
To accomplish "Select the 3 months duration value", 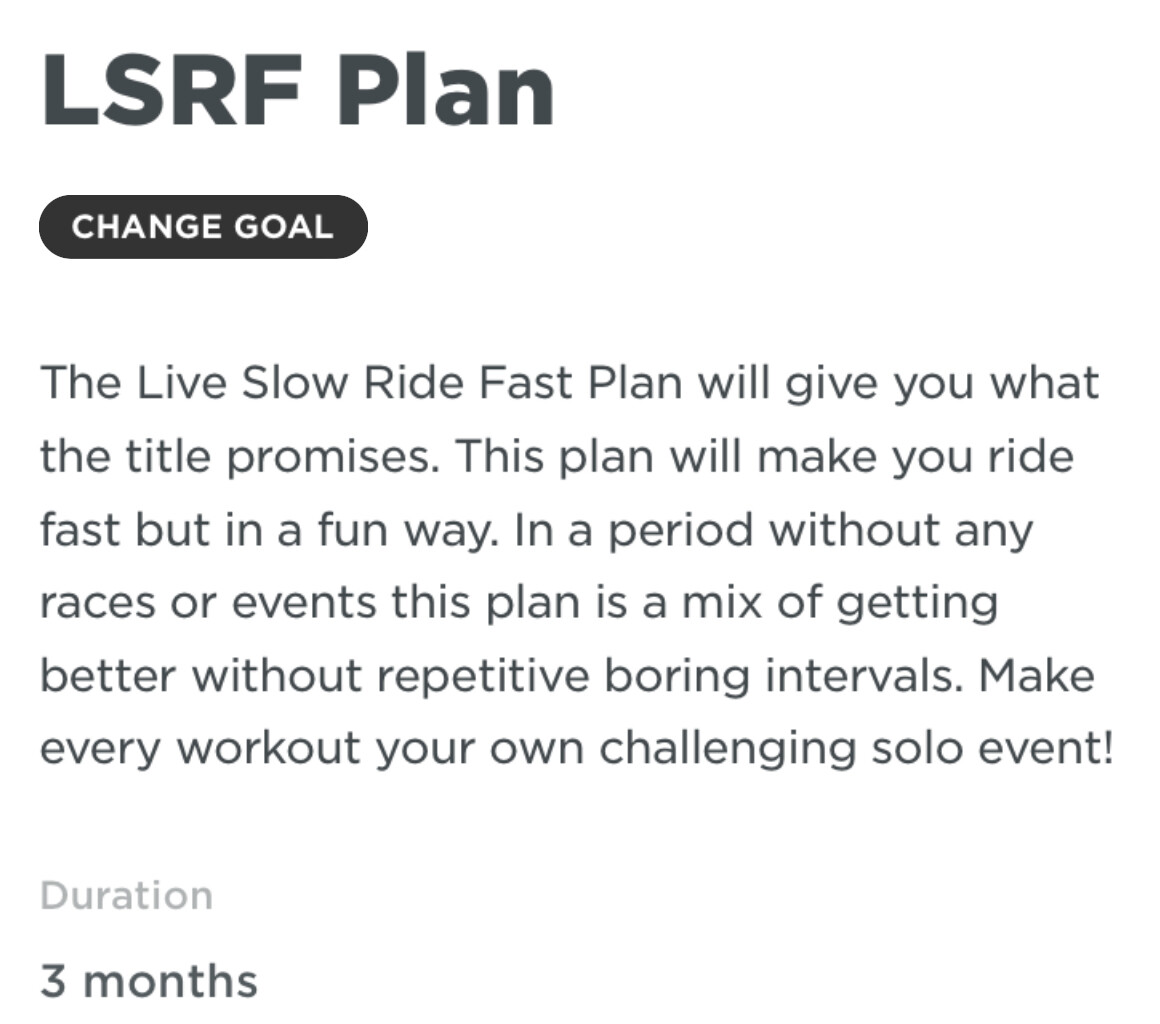I will click(x=149, y=981).
